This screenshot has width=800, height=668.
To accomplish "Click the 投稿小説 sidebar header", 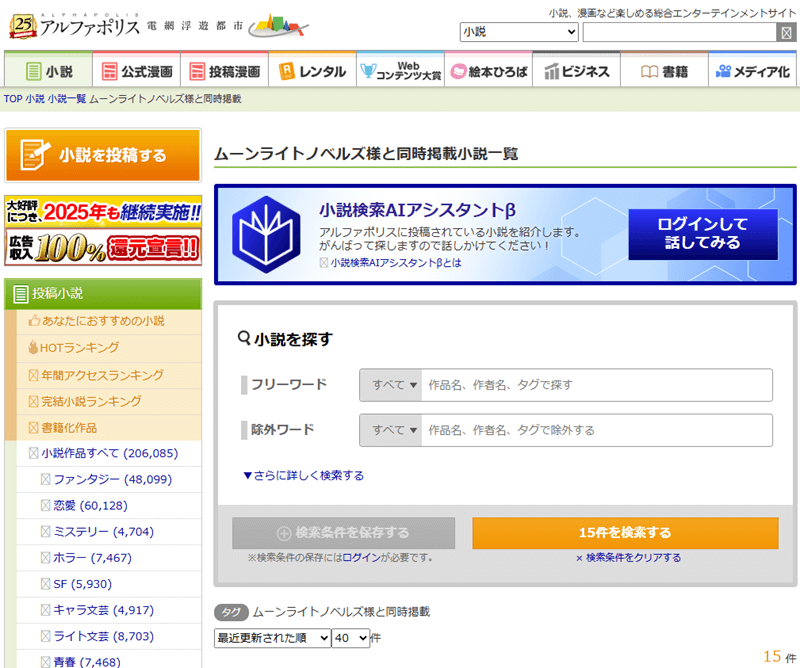I will [103, 294].
